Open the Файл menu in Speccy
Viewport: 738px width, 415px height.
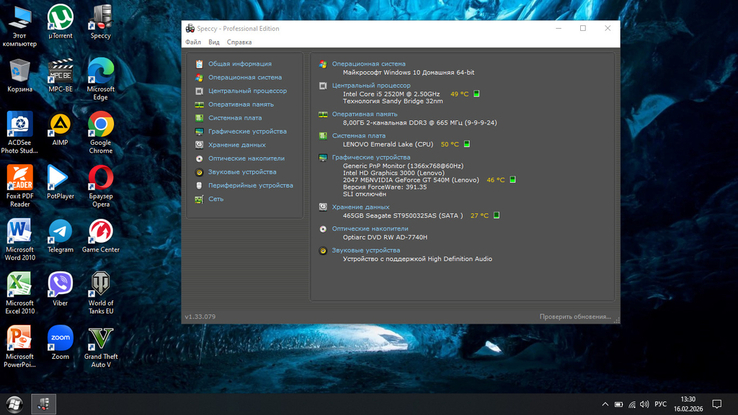coord(193,42)
